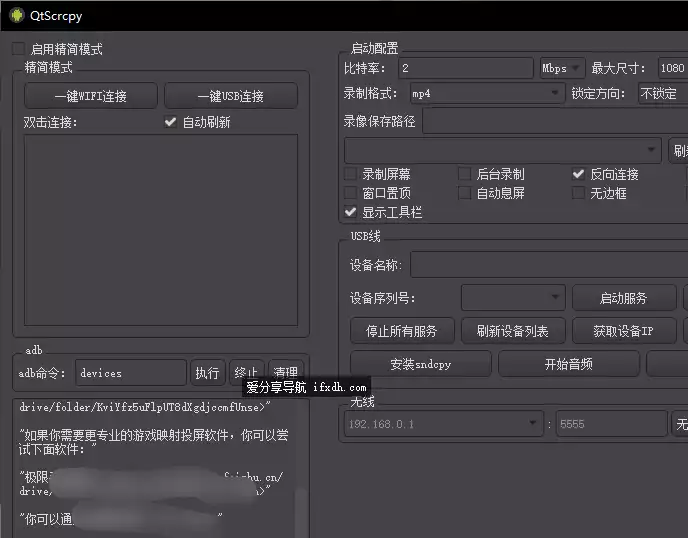688x538 pixels.
Task: Click the adb命令 devices input field
Action: [131, 373]
